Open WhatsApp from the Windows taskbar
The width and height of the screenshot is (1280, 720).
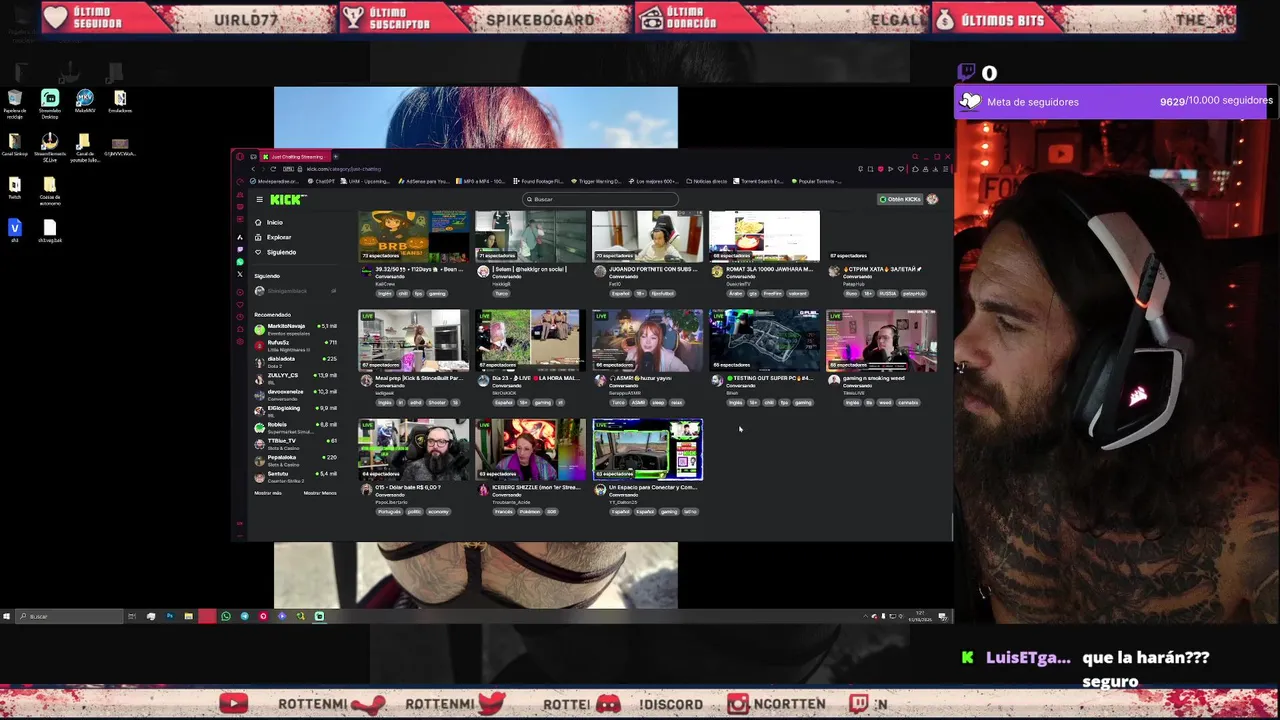pyautogui.click(x=226, y=616)
